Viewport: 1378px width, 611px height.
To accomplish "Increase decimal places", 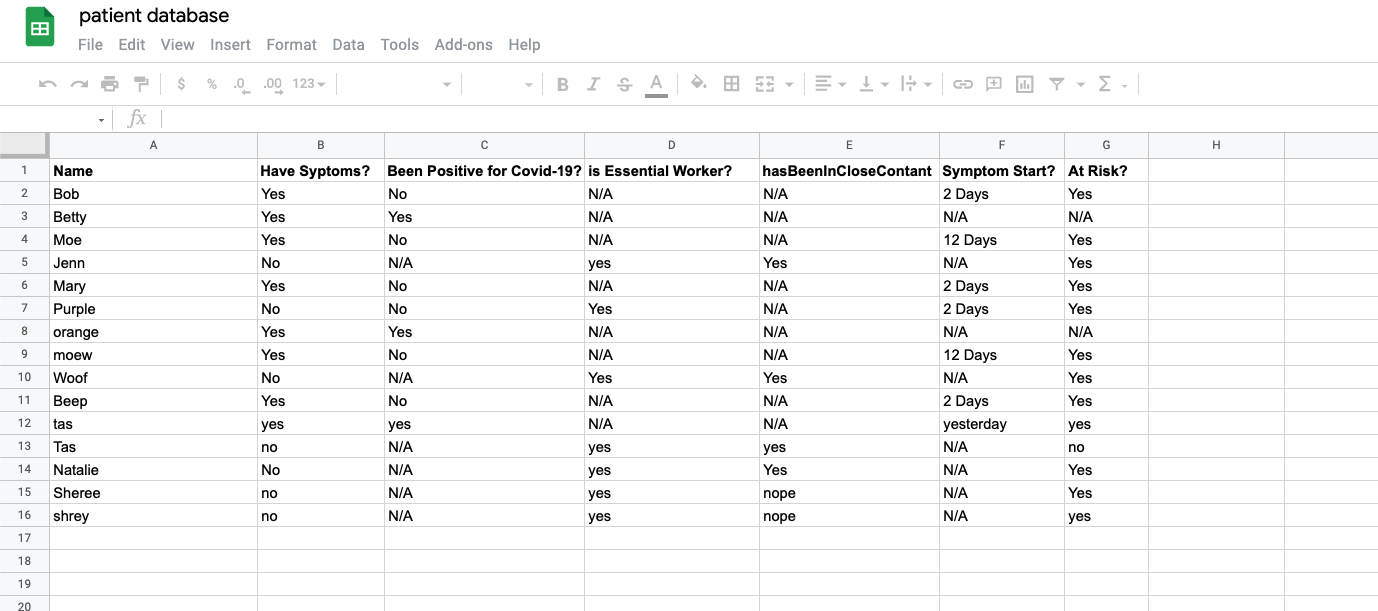I will pyautogui.click(x=273, y=85).
